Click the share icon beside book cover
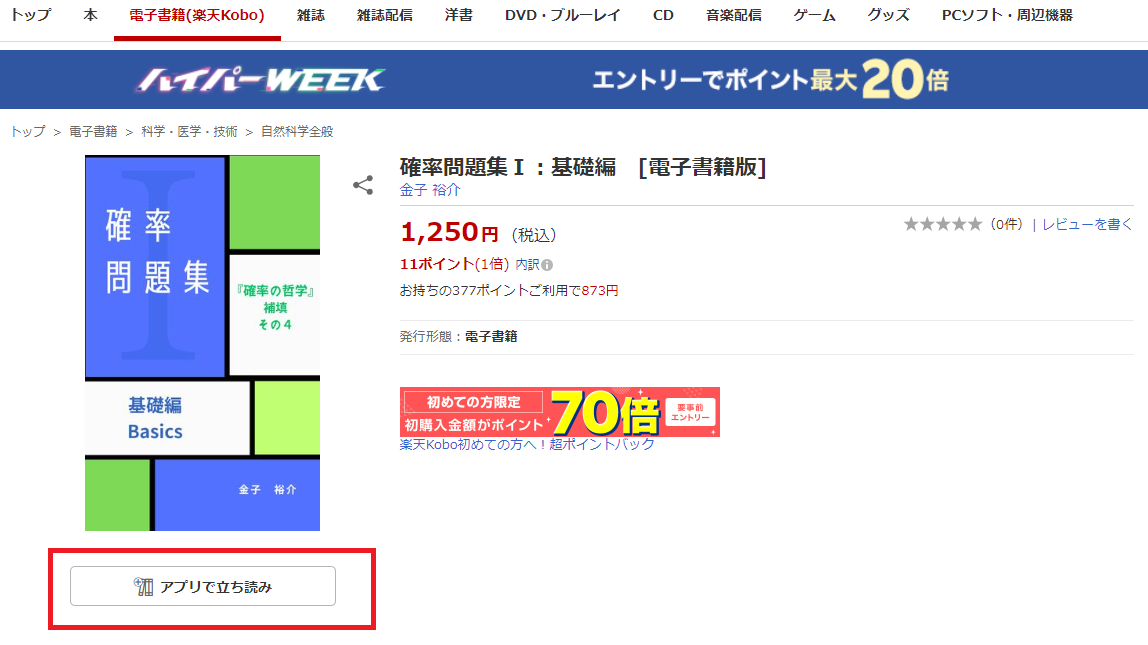This screenshot has width=1148, height=645. (x=363, y=185)
